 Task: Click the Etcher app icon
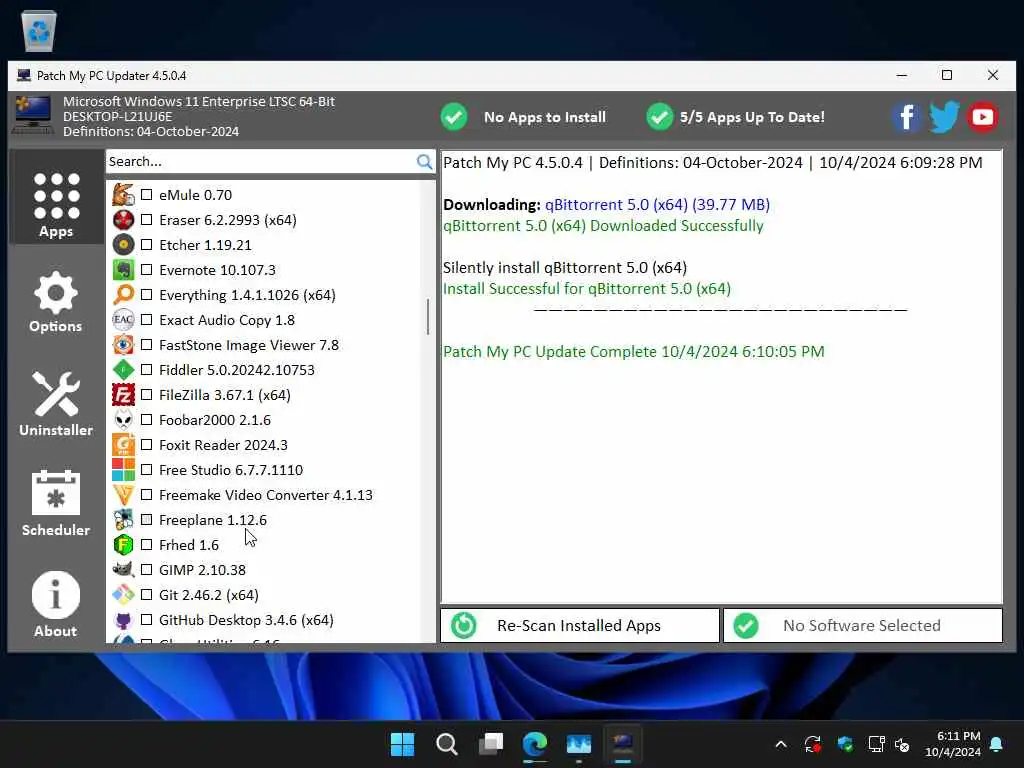coord(123,245)
